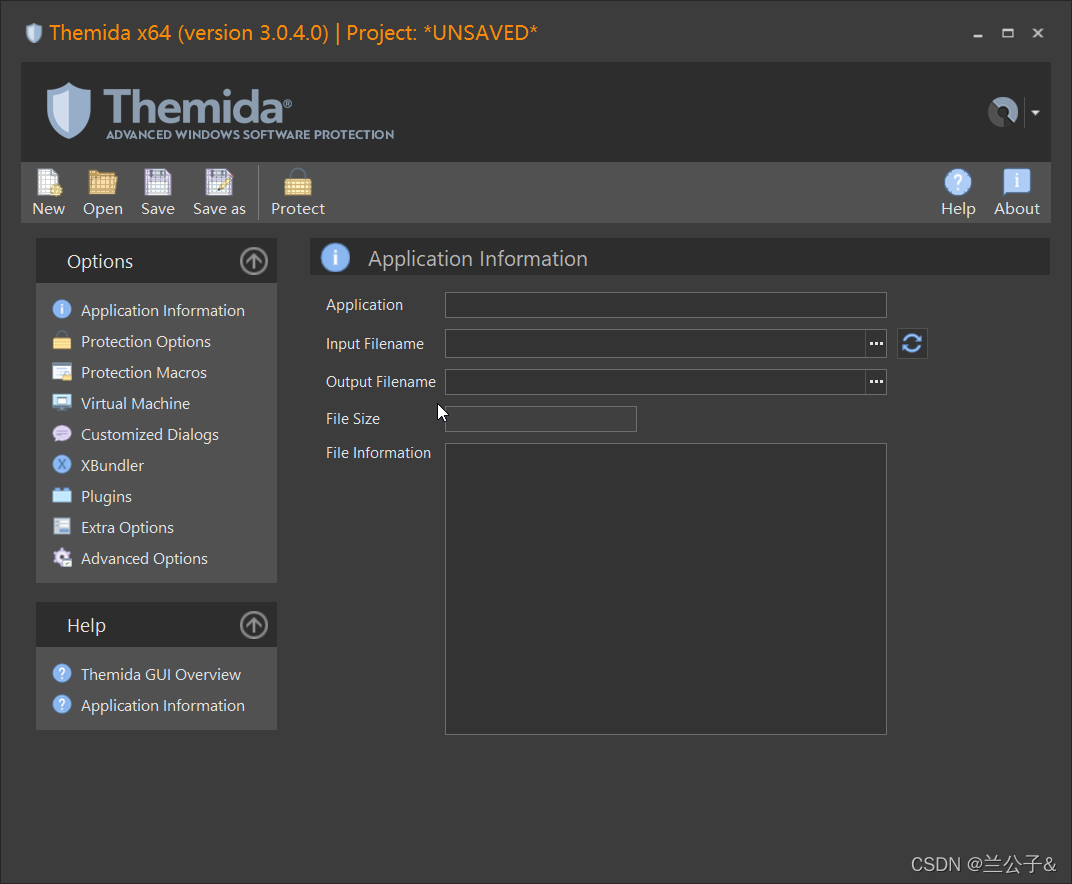Click the Application name input field
The width and height of the screenshot is (1072, 884).
pos(665,305)
